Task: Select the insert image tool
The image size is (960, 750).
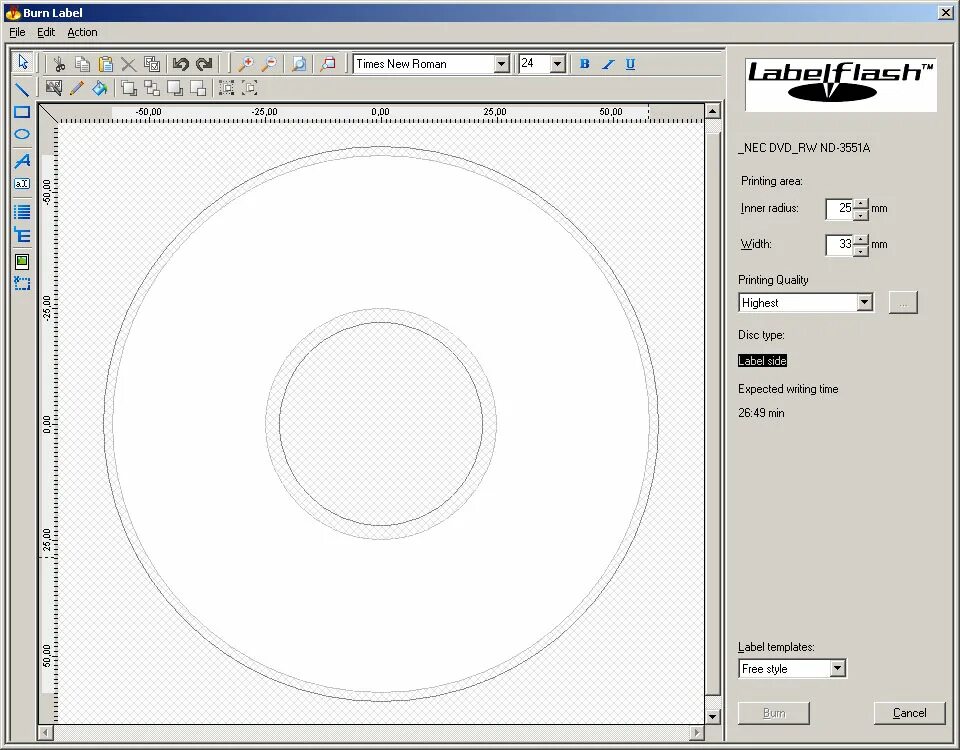Action: tap(22, 261)
